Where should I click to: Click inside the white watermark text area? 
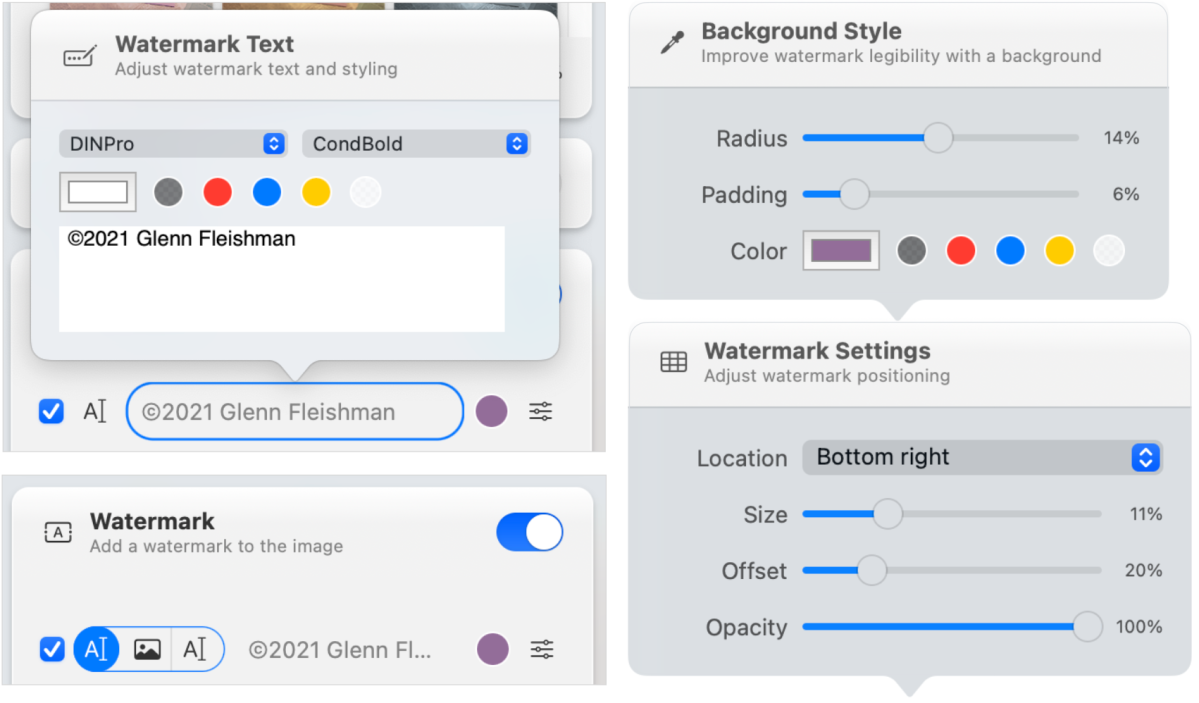[x=282, y=279]
